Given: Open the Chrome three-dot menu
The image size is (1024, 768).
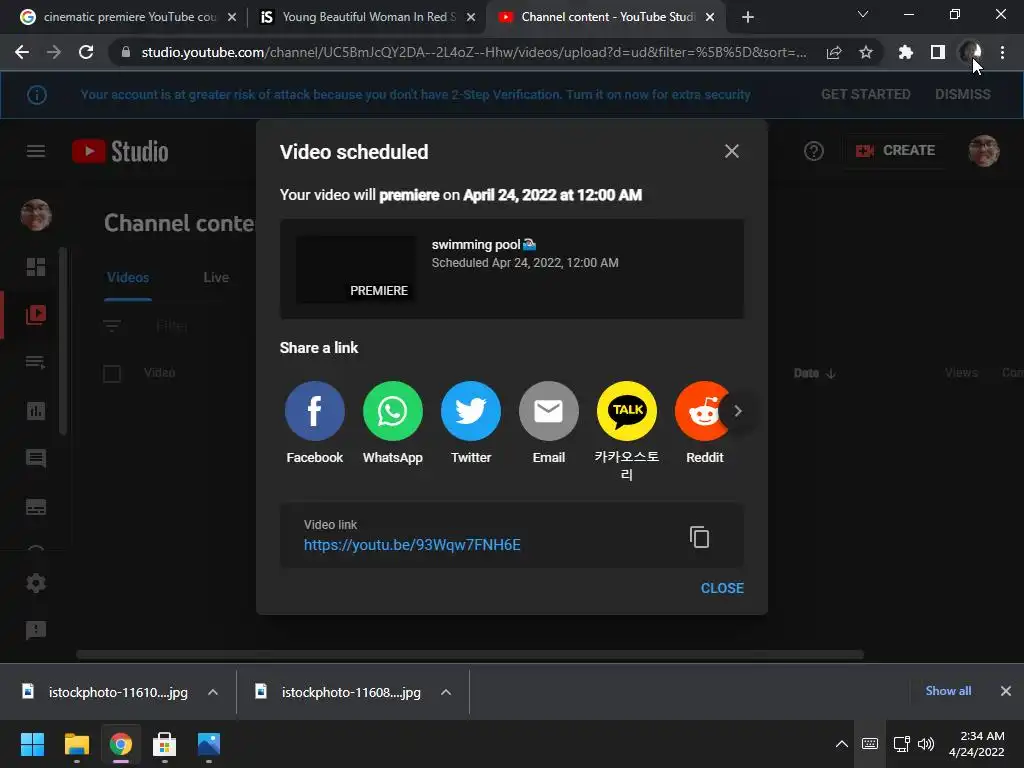Looking at the screenshot, I should [x=1002, y=52].
